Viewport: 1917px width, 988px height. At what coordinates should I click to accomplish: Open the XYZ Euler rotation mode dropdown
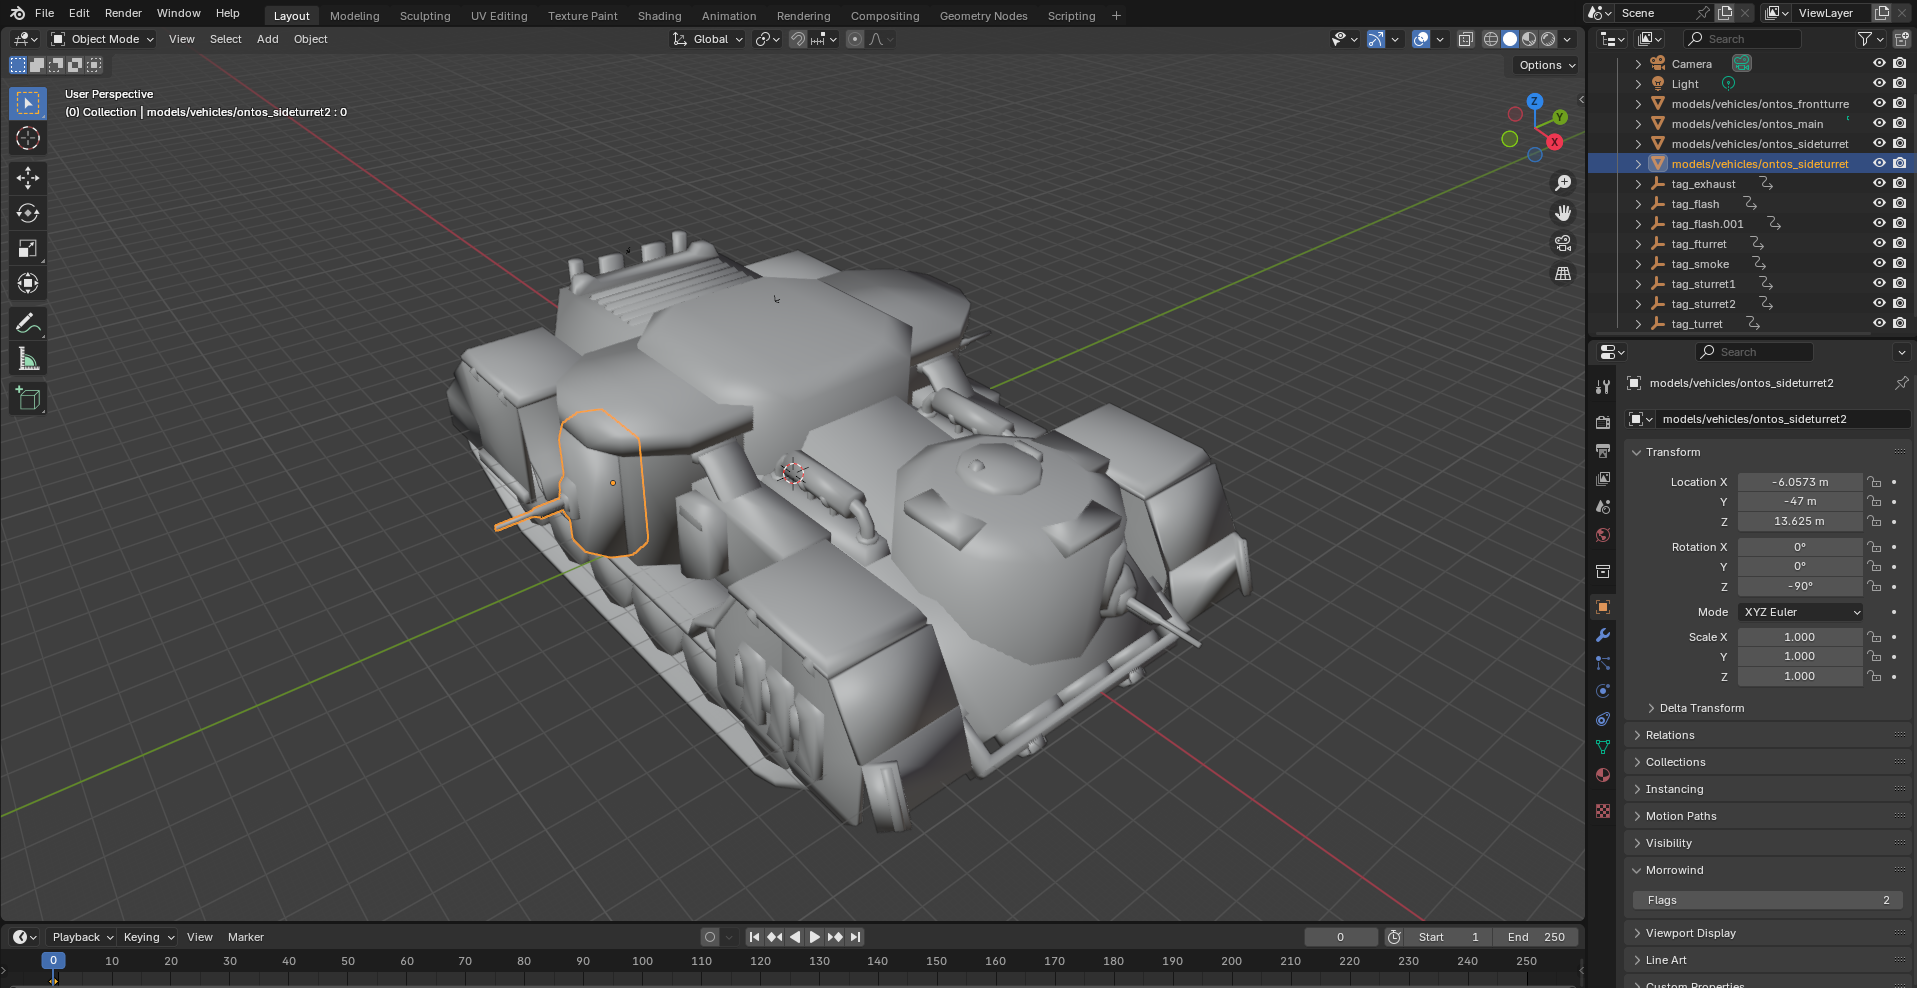[x=1800, y=612]
